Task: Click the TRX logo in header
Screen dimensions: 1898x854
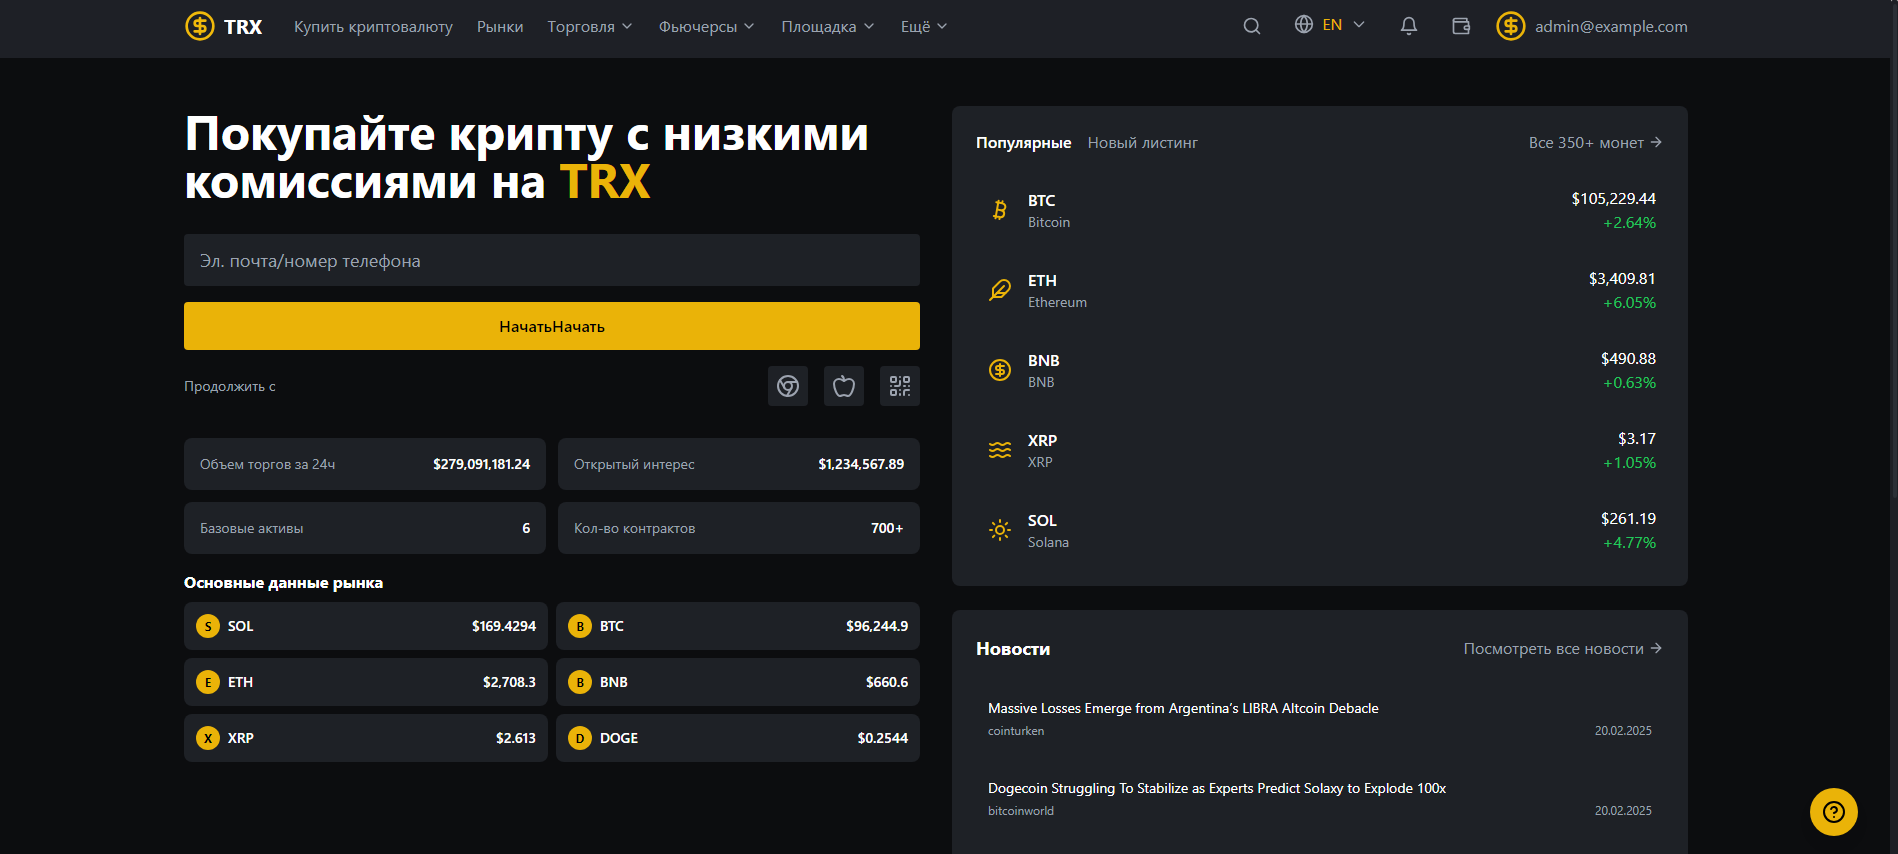Action: pyautogui.click(x=224, y=26)
